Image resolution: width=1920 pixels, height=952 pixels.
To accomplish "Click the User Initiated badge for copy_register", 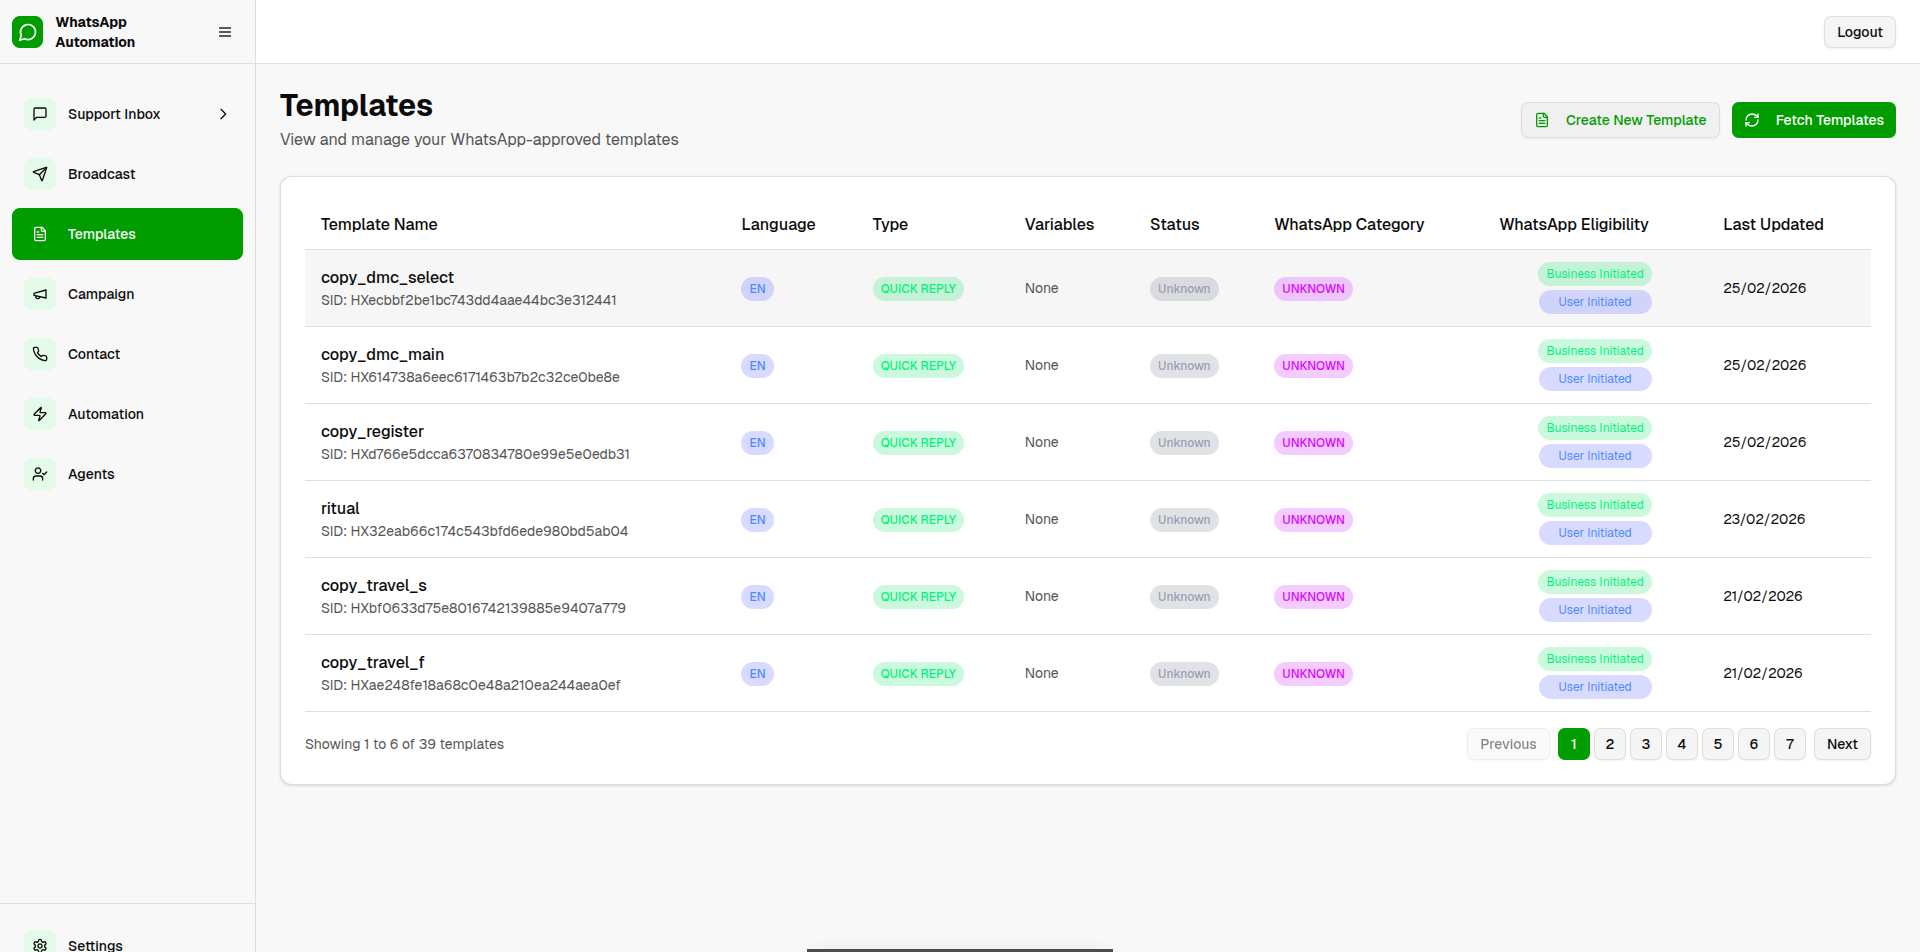I will point(1594,456).
